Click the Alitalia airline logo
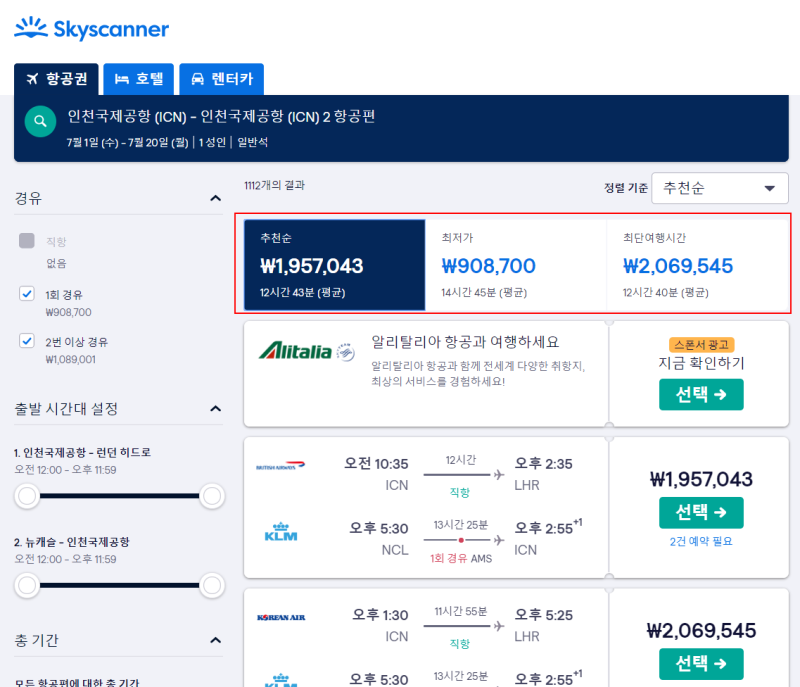Screen dimensions: 800x687 click(307, 351)
